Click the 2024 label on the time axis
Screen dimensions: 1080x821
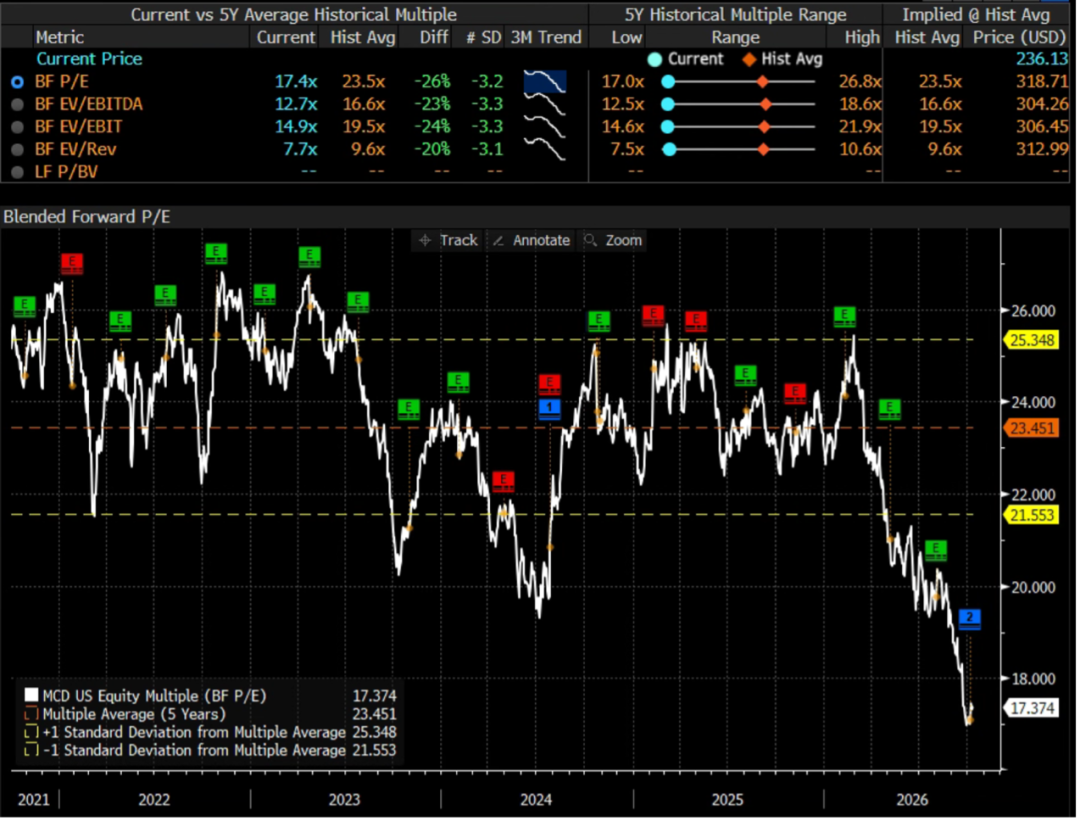536,800
